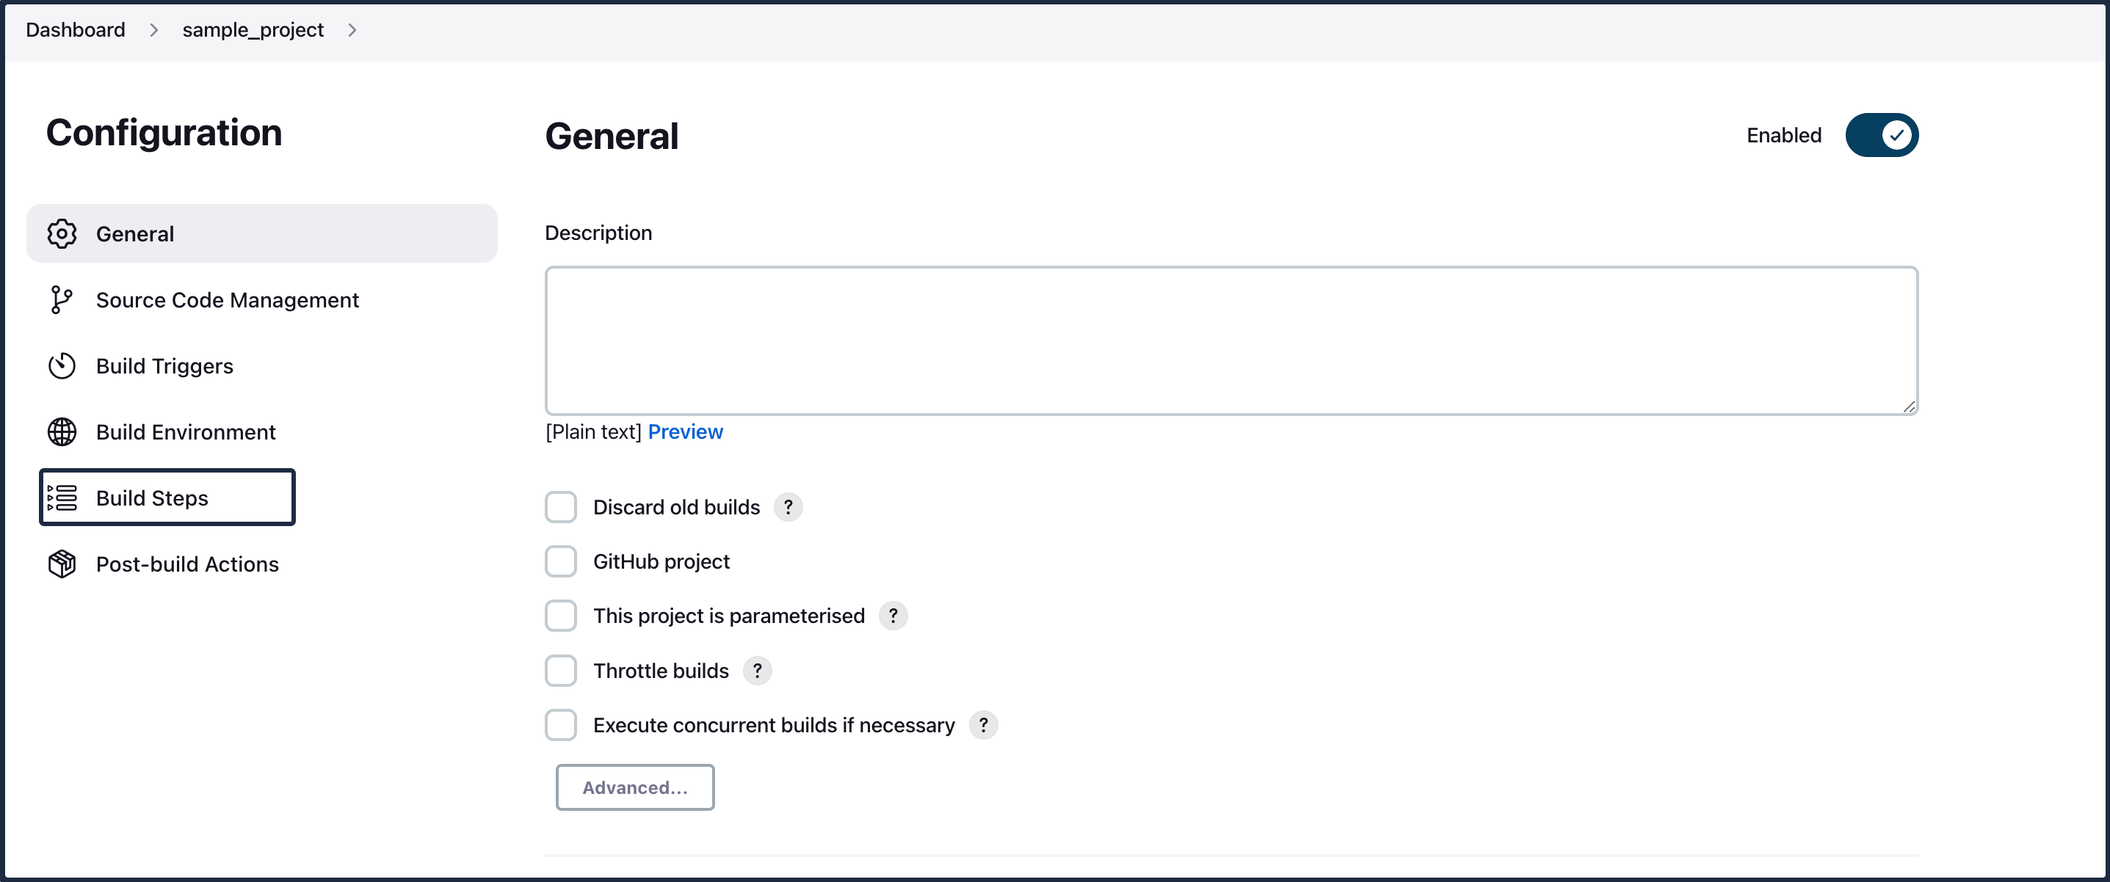Click the Post-build Actions package icon
The height and width of the screenshot is (882, 2110).
click(61, 563)
